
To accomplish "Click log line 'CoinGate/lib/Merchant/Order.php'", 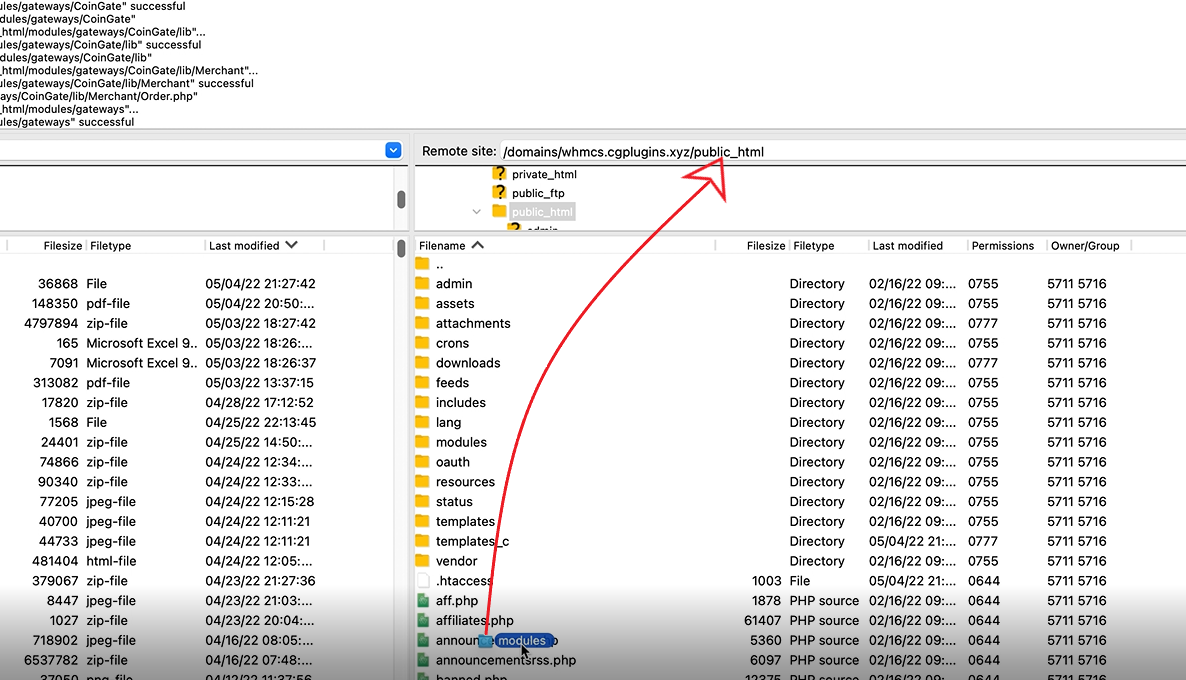I will click(99, 96).
